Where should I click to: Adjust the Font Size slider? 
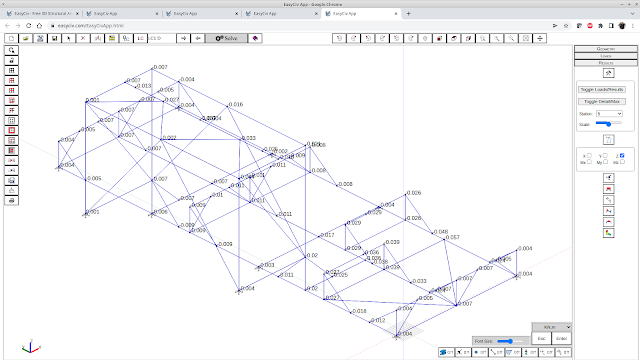(x=510, y=341)
